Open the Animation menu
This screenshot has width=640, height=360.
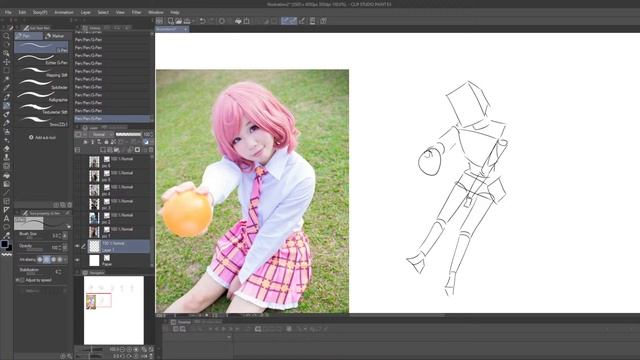tap(64, 12)
